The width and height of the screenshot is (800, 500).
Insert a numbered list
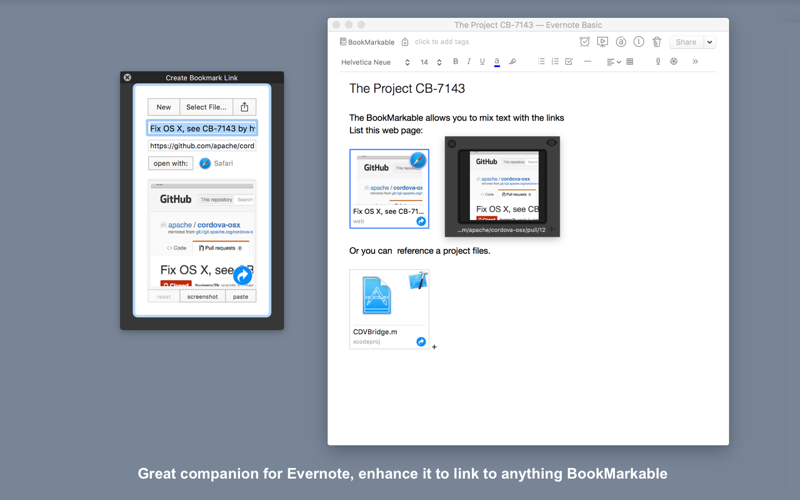(x=555, y=62)
